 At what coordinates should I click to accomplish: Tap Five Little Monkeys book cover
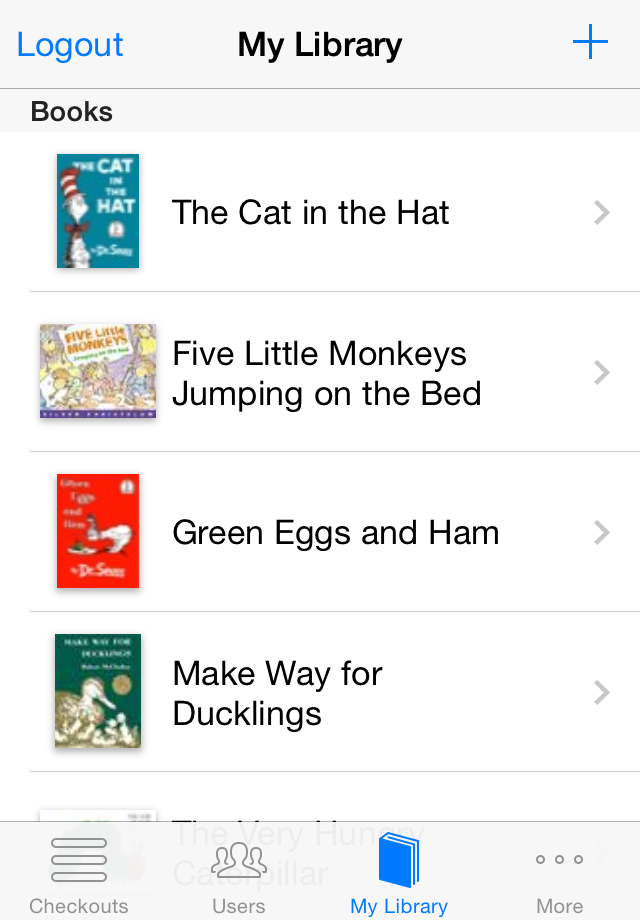98,371
